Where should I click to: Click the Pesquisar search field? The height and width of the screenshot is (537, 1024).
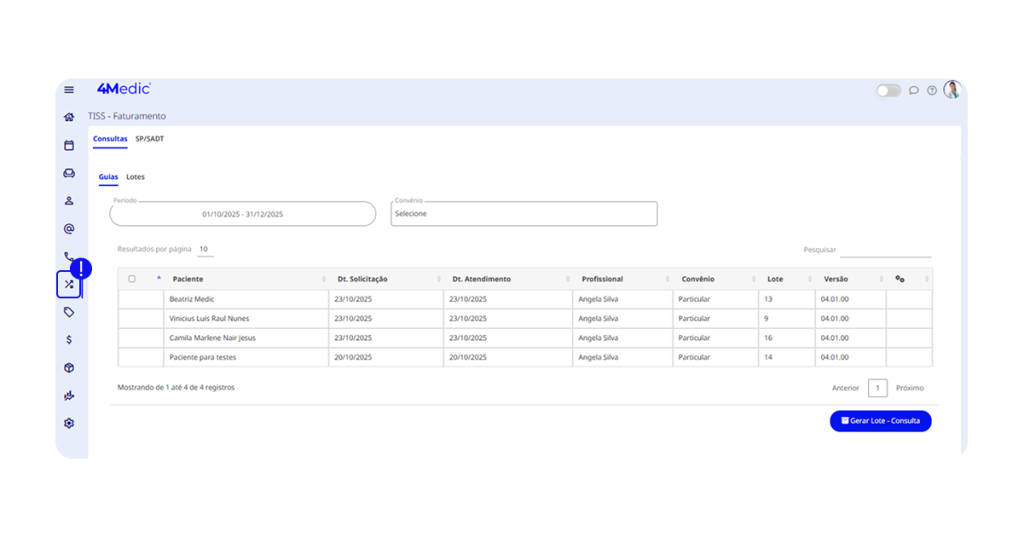pos(885,250)
